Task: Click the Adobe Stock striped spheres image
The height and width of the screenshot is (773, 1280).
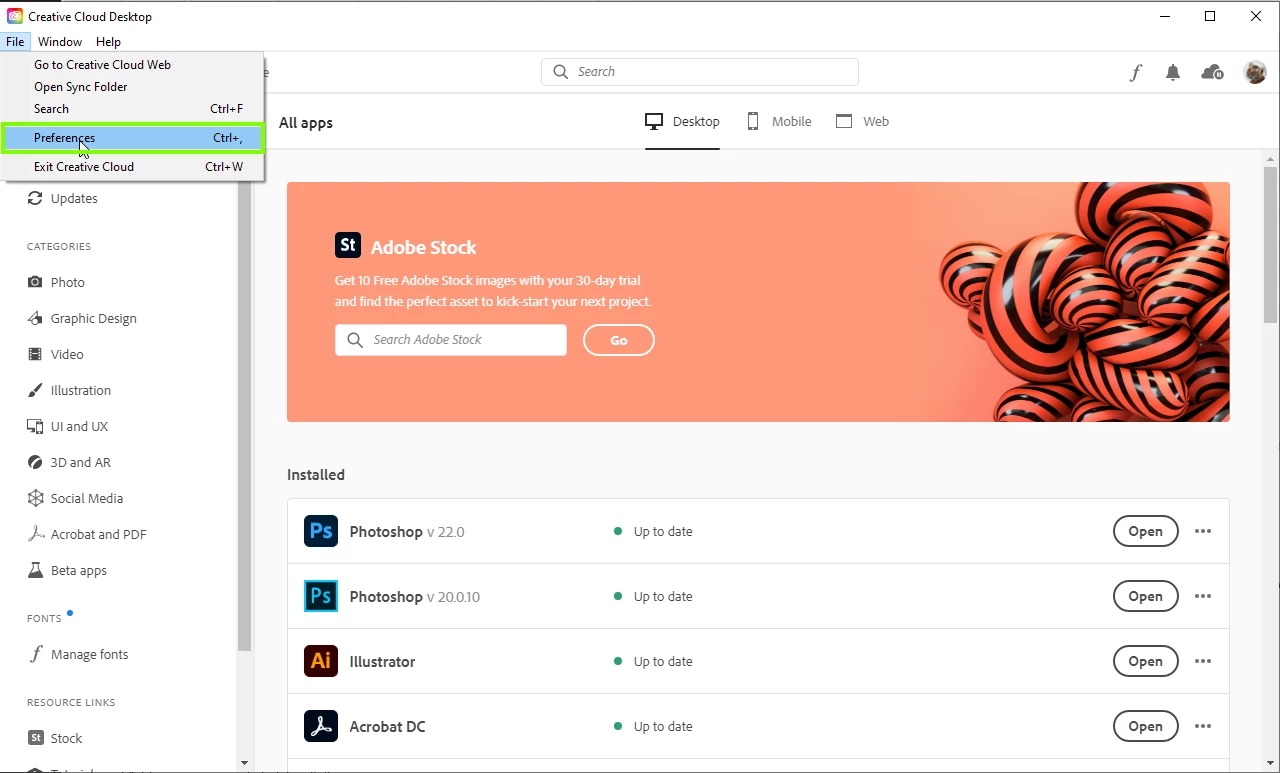Action: tap(1082, 302)
